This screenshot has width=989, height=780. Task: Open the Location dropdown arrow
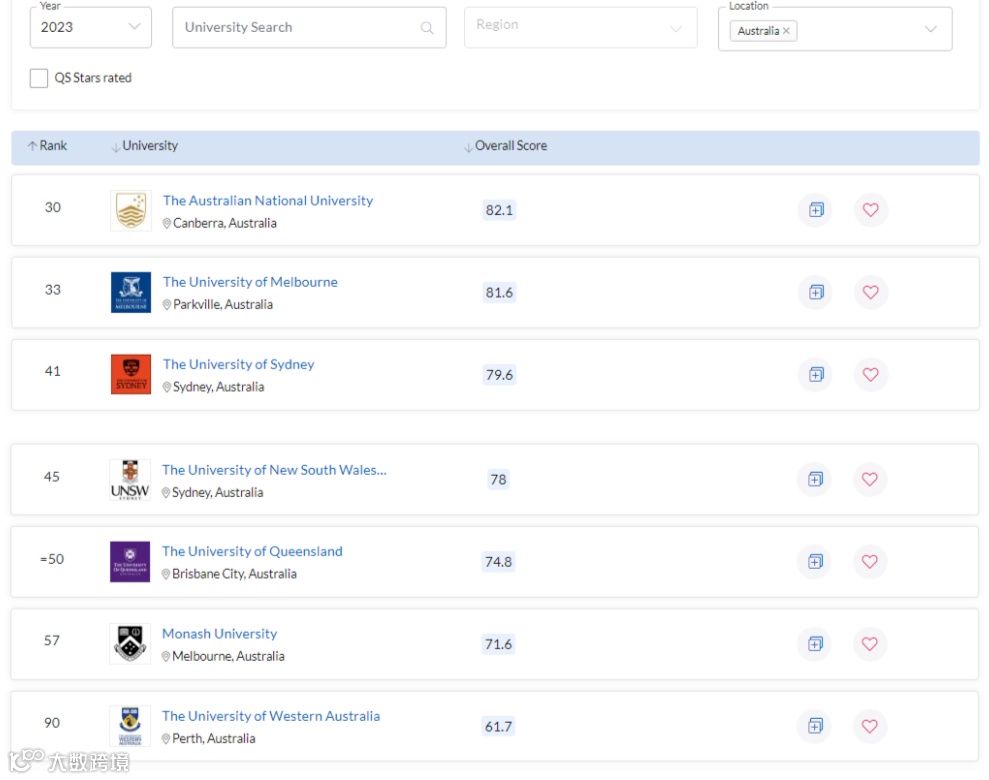(931, 30)
